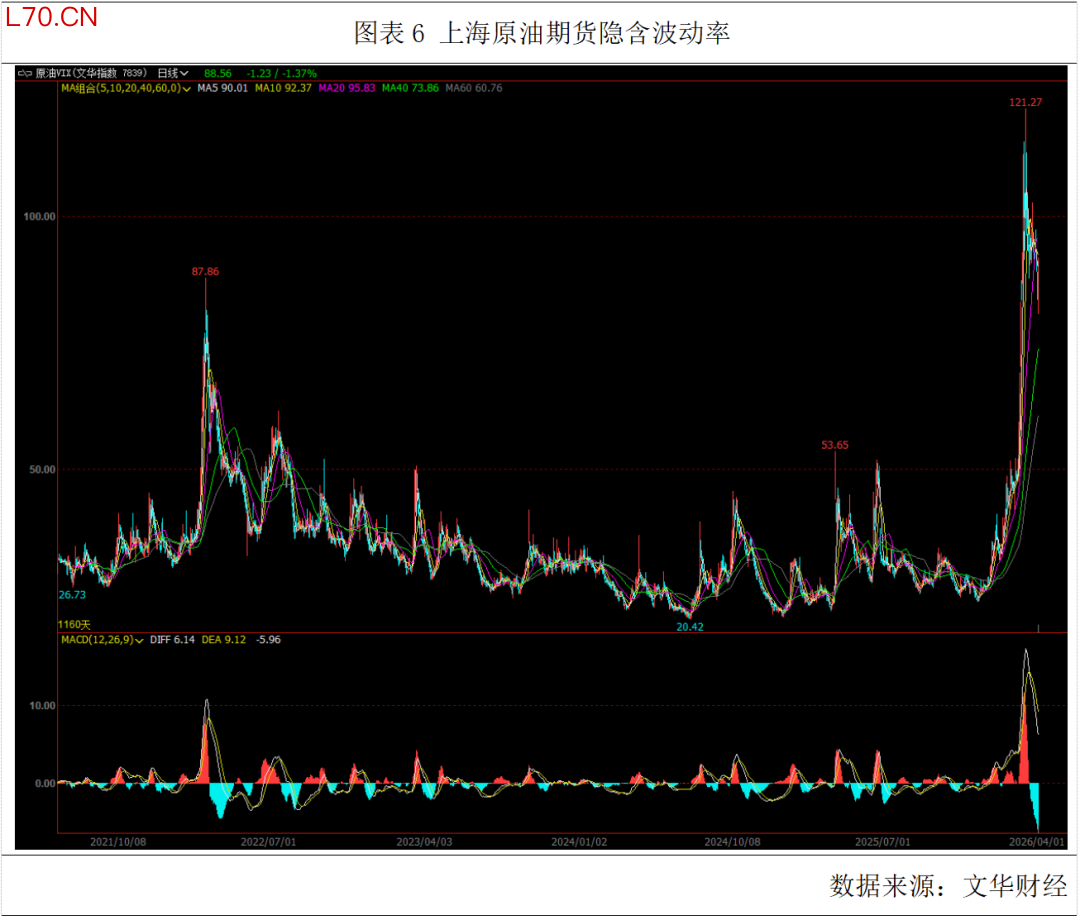Viewport: 1080px width, 920px height.
Task: Open the MACD(12,26,9) indicator dropdown
Action: click(102, 640)
